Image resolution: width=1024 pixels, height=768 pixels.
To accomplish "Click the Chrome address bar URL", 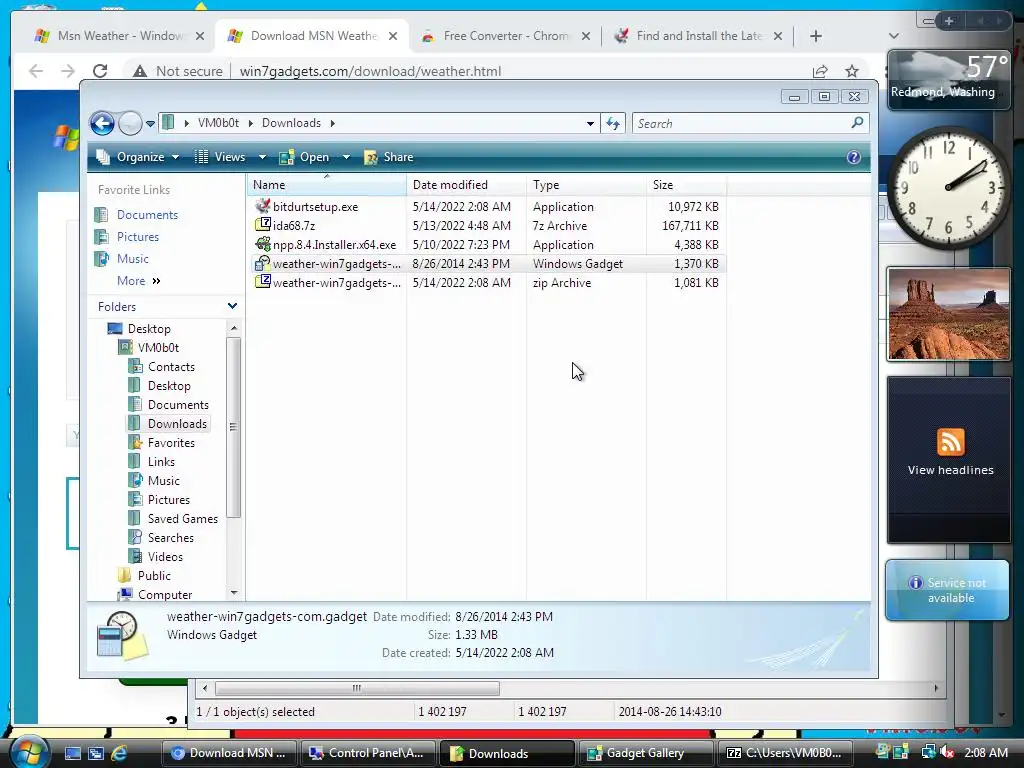I will coord(370,71).
